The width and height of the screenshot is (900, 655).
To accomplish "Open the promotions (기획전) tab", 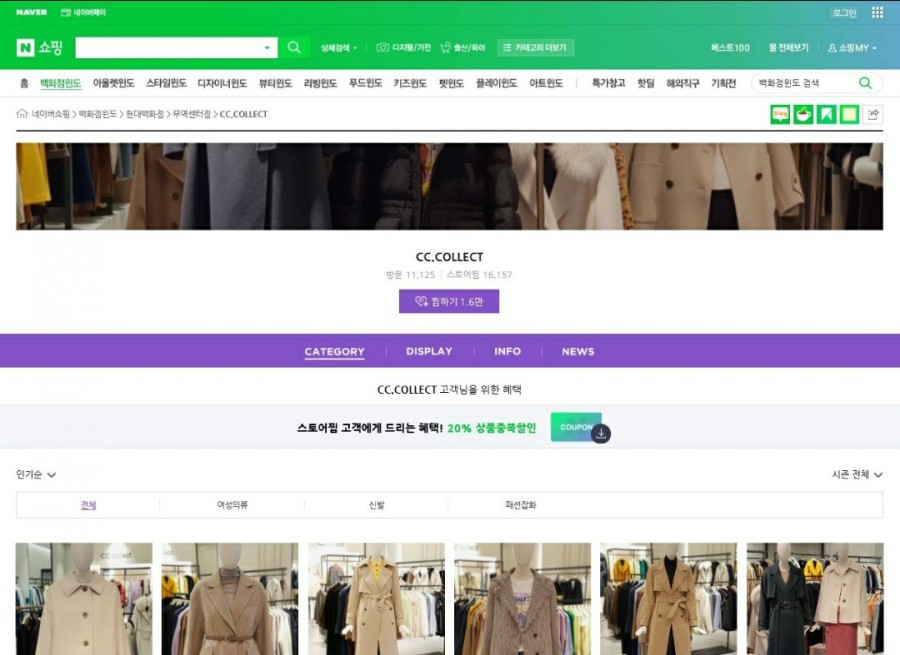I will [723, 83].
